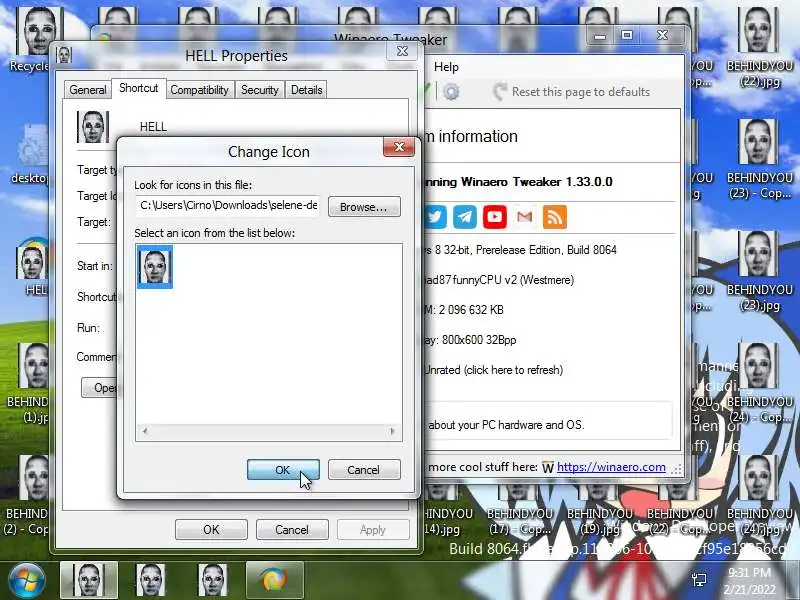Image resolution: width=800 pixels, height=600 pixels.
Task: Select HELL shortcut icon on desktop
Action: click(32, 265)
